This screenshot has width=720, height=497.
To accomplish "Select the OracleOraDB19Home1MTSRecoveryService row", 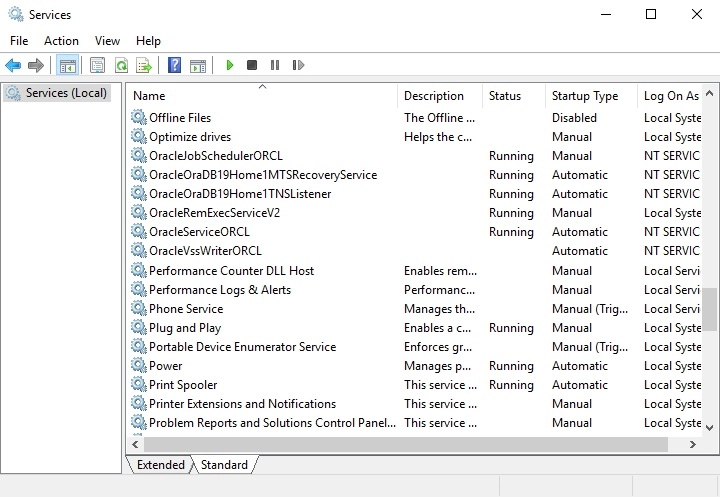I will (x=415, y=175).
